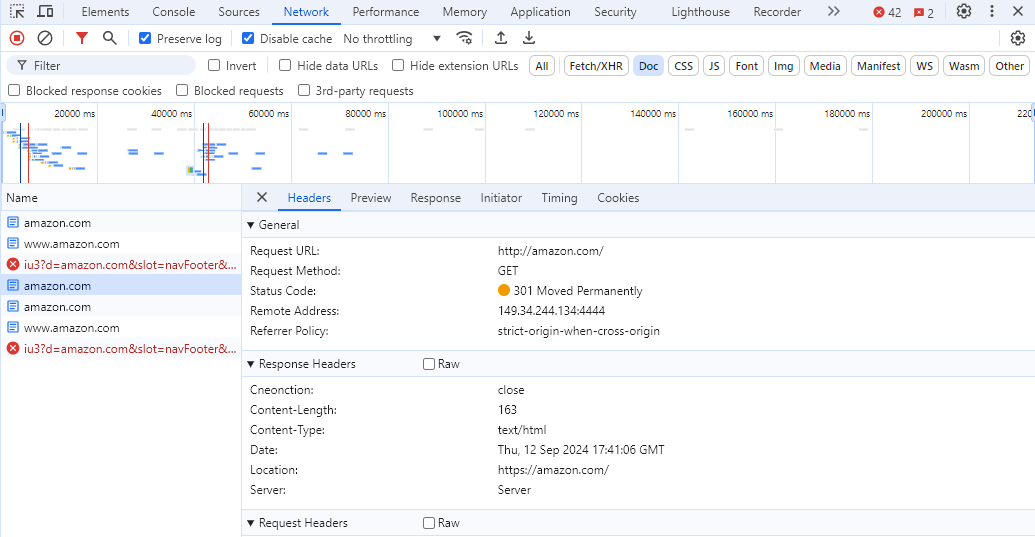Enable Raw view for Response Headers
Viewport: 1035px width, 537px height.
point(429,364)
